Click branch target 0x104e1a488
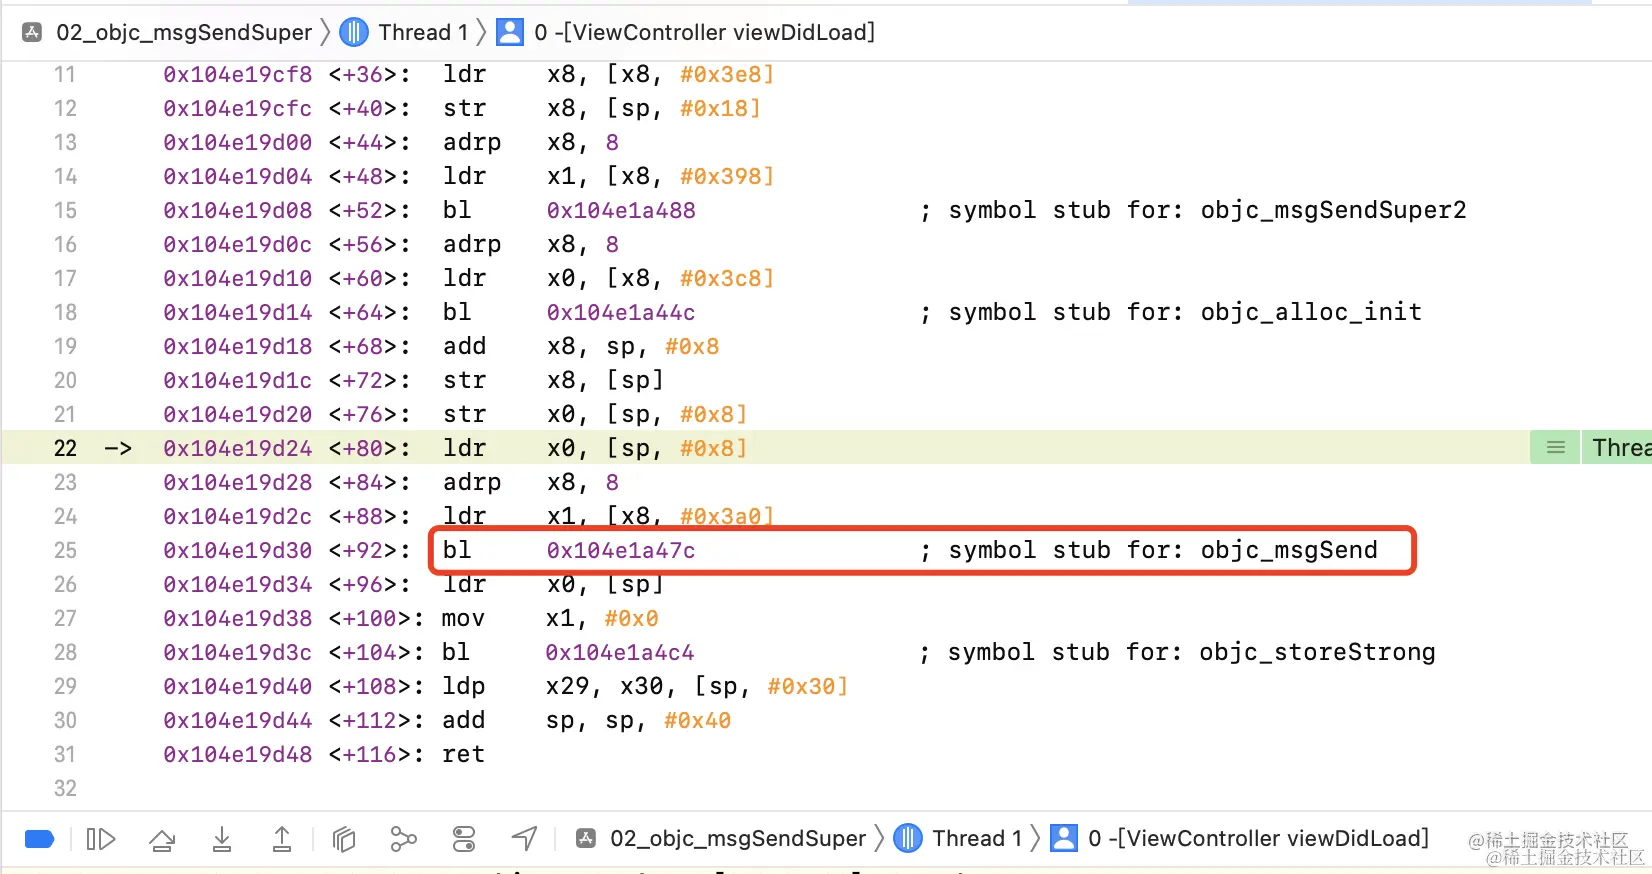1652x874 pixels. point(621,210)
